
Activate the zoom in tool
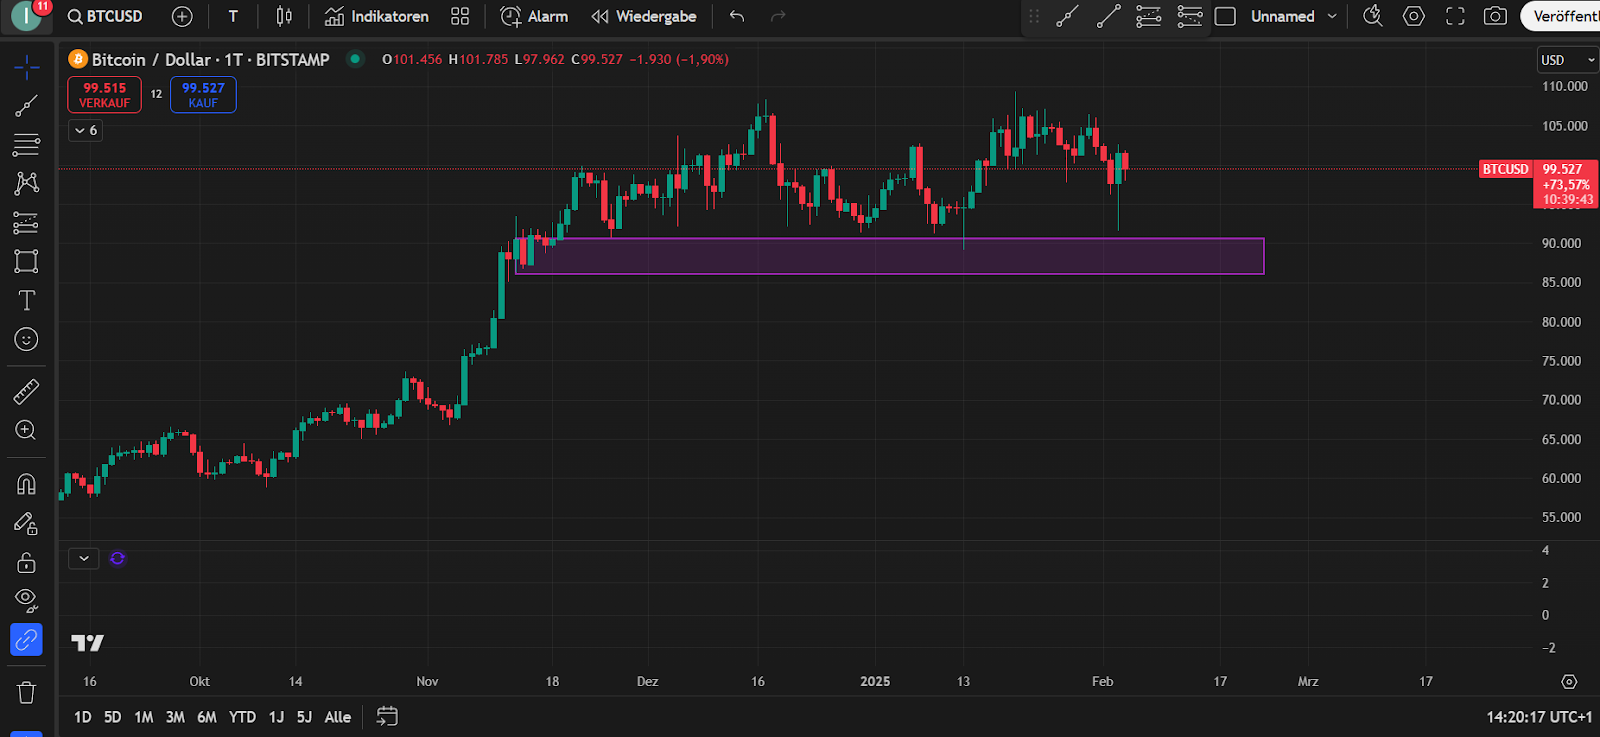click(x=26, y=430)
